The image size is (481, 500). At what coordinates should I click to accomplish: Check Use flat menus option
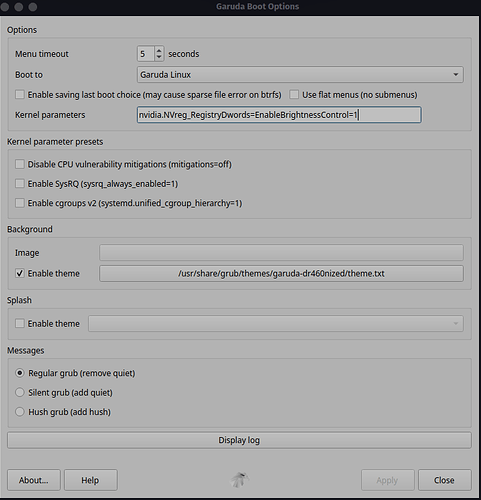click(294, 95)
